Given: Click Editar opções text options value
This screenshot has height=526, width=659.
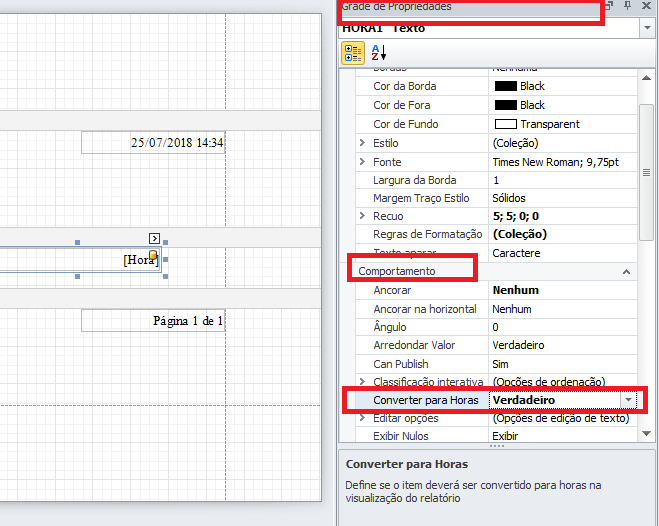Looking at the screenshot, I should point(563,418).
